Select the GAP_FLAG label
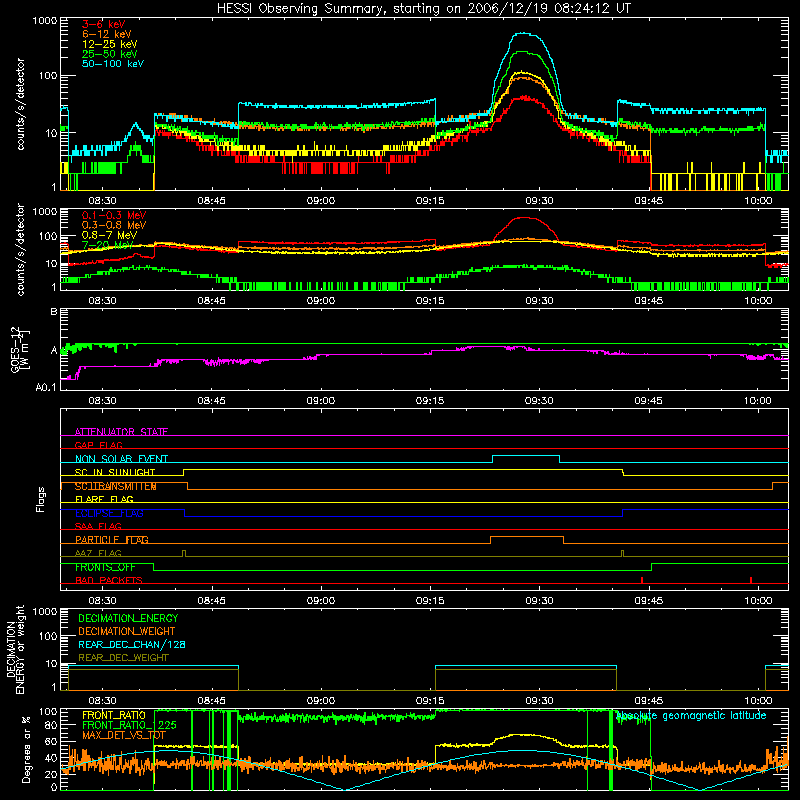Screen dimensions: 800x800 coord(98,445)
